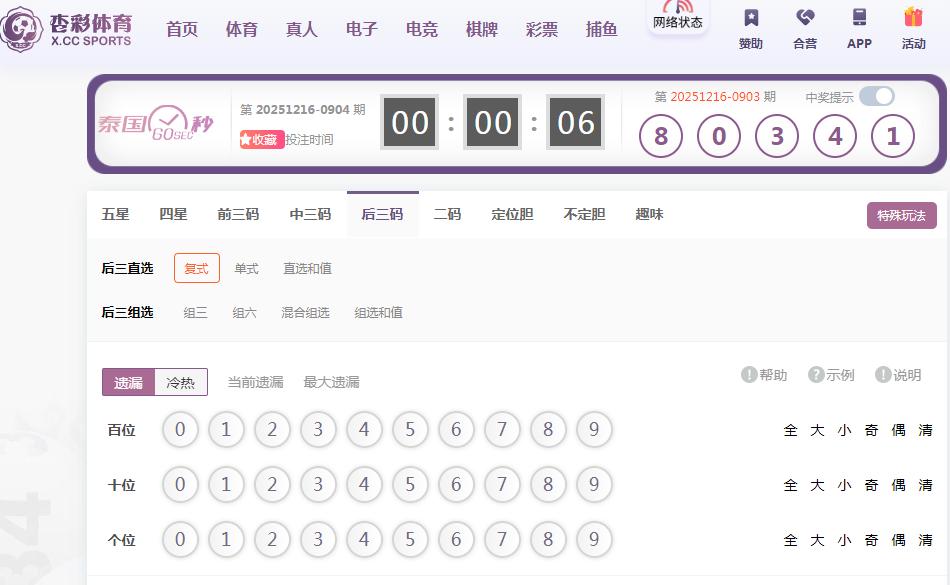Select number 7 in 十位 row

pyautogui.click(x=502, y=484)
